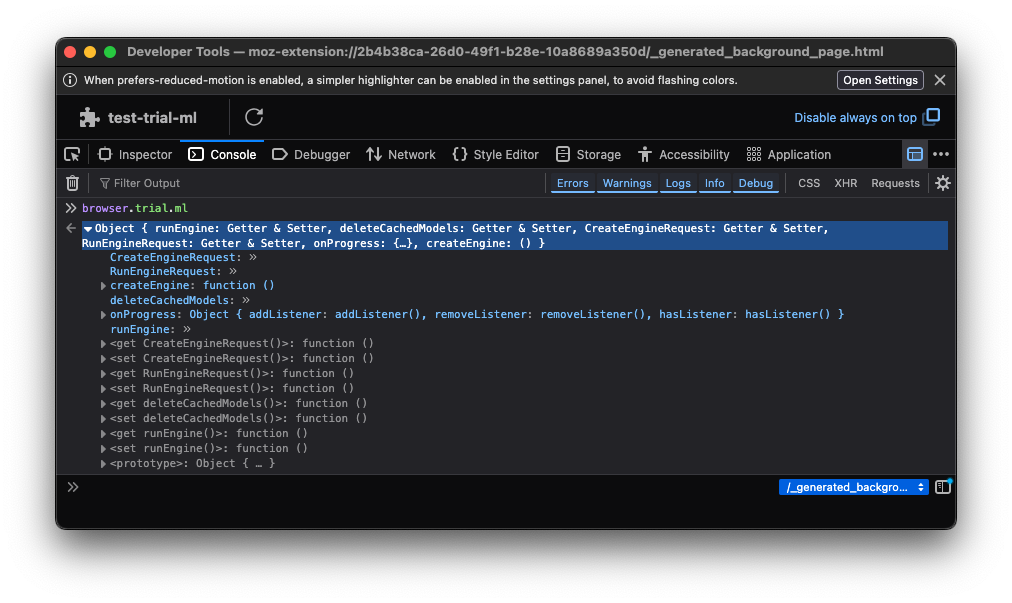Viewport: 1012px width, 603px height.
Task: Switch to the Application tab
Action: 789,154
